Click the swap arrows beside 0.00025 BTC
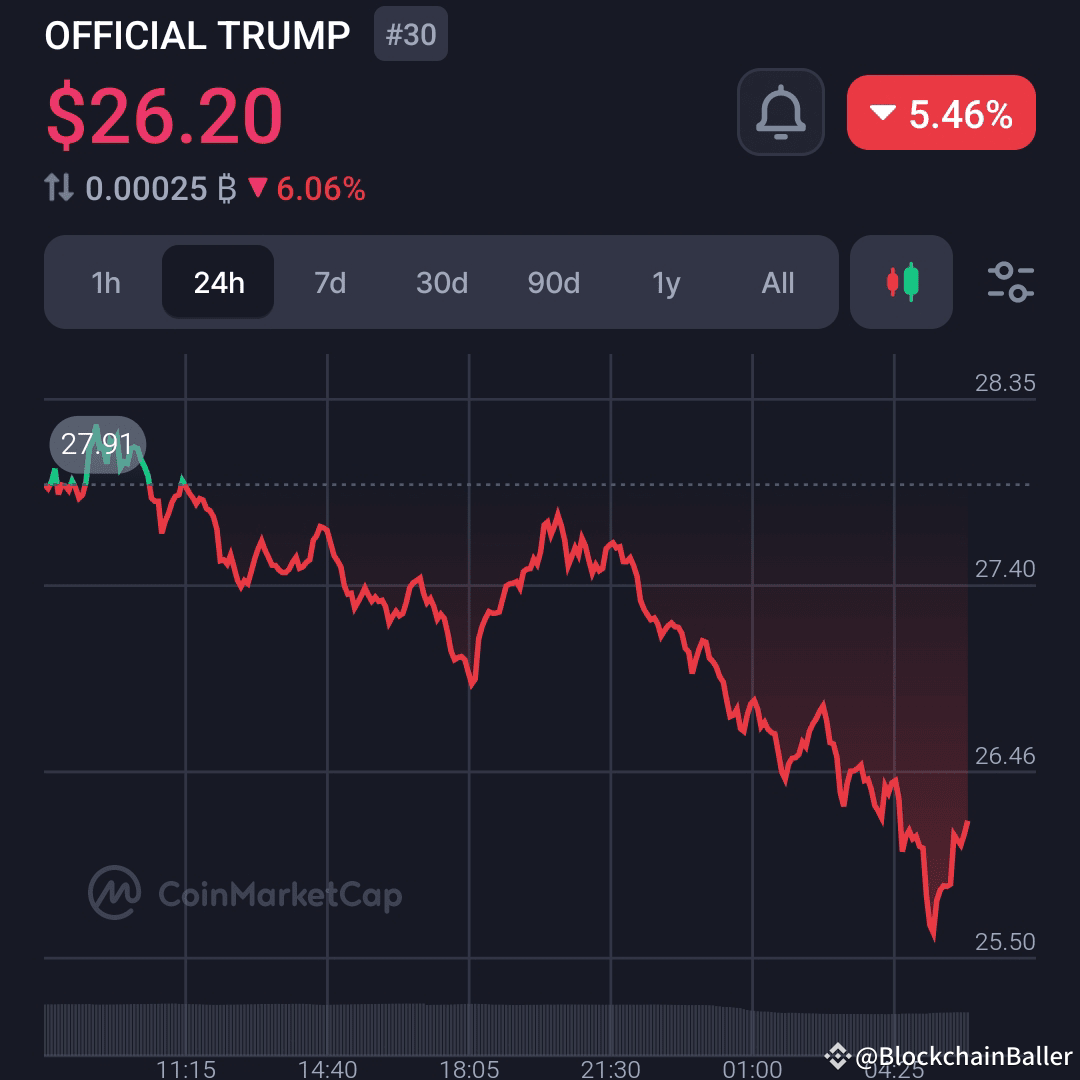 (x=60, y=189)
